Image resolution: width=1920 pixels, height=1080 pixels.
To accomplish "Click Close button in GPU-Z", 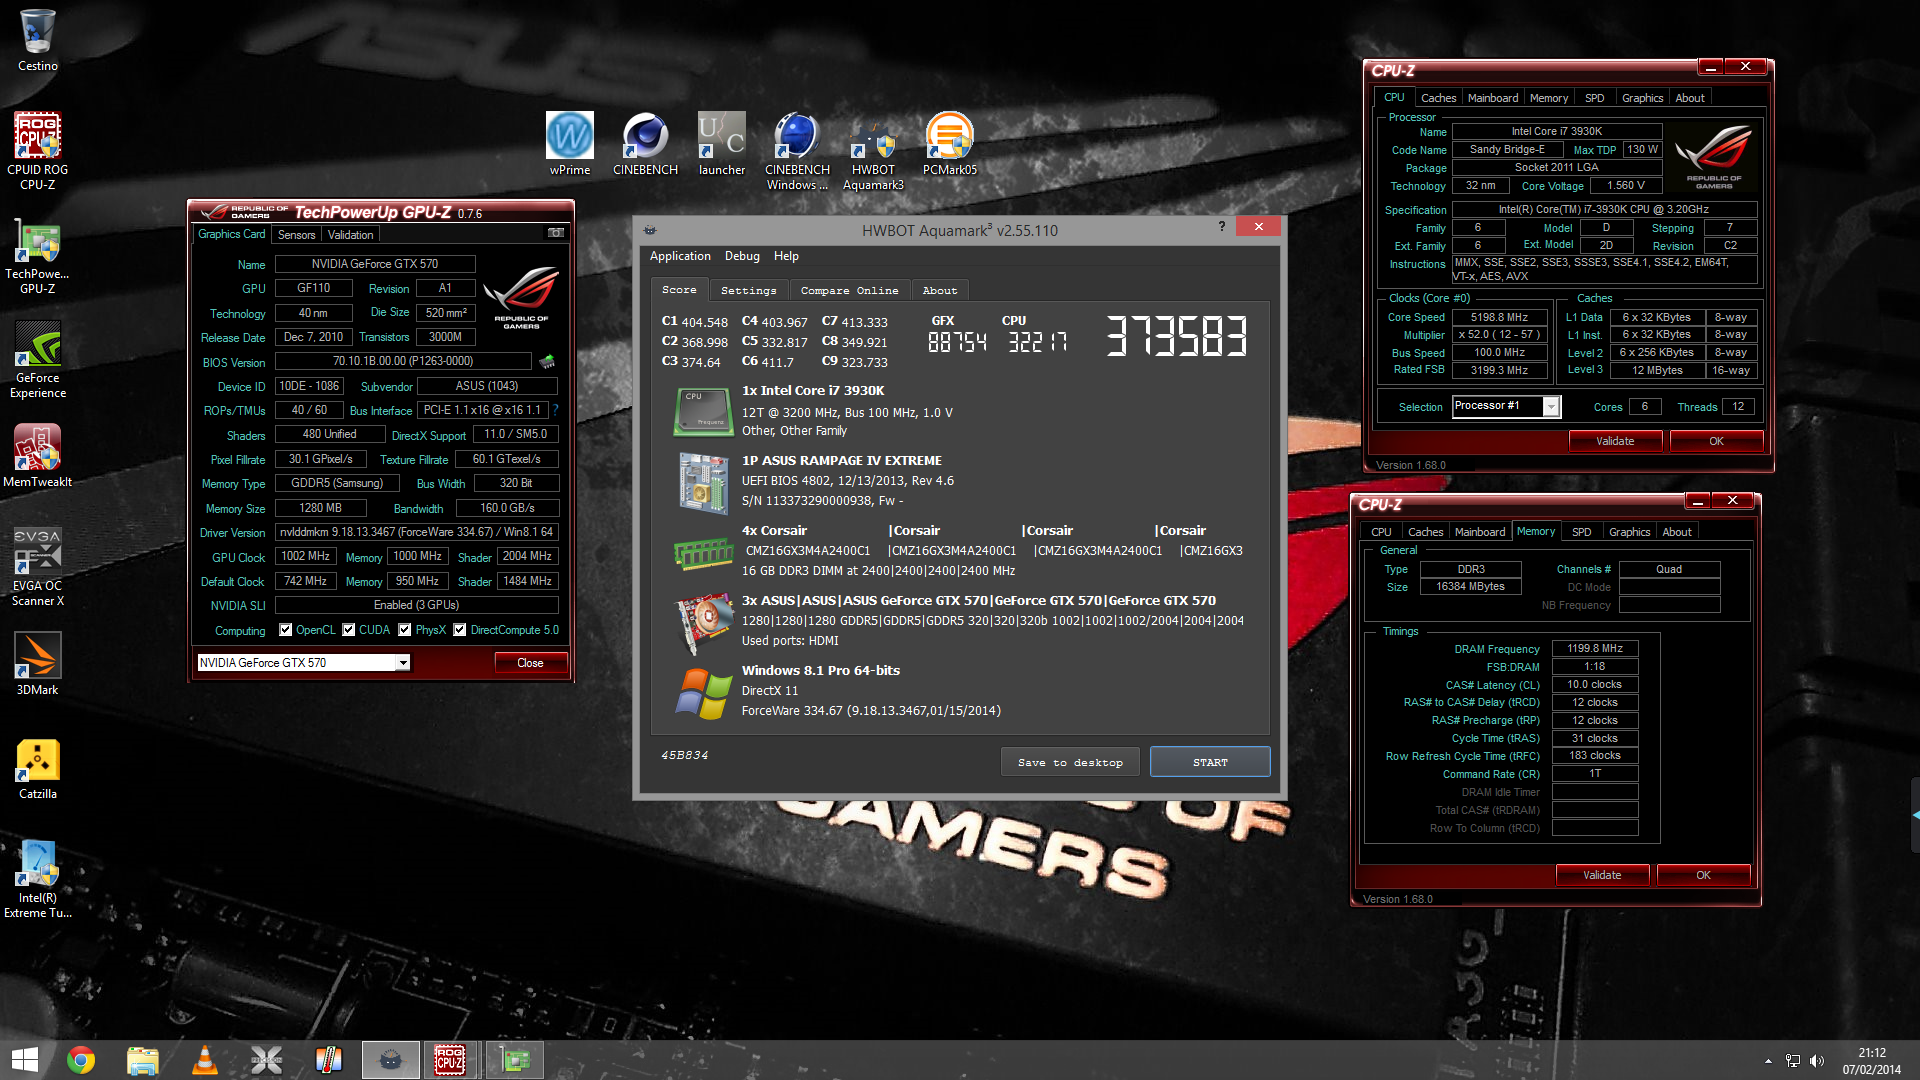I will [530, 663].
